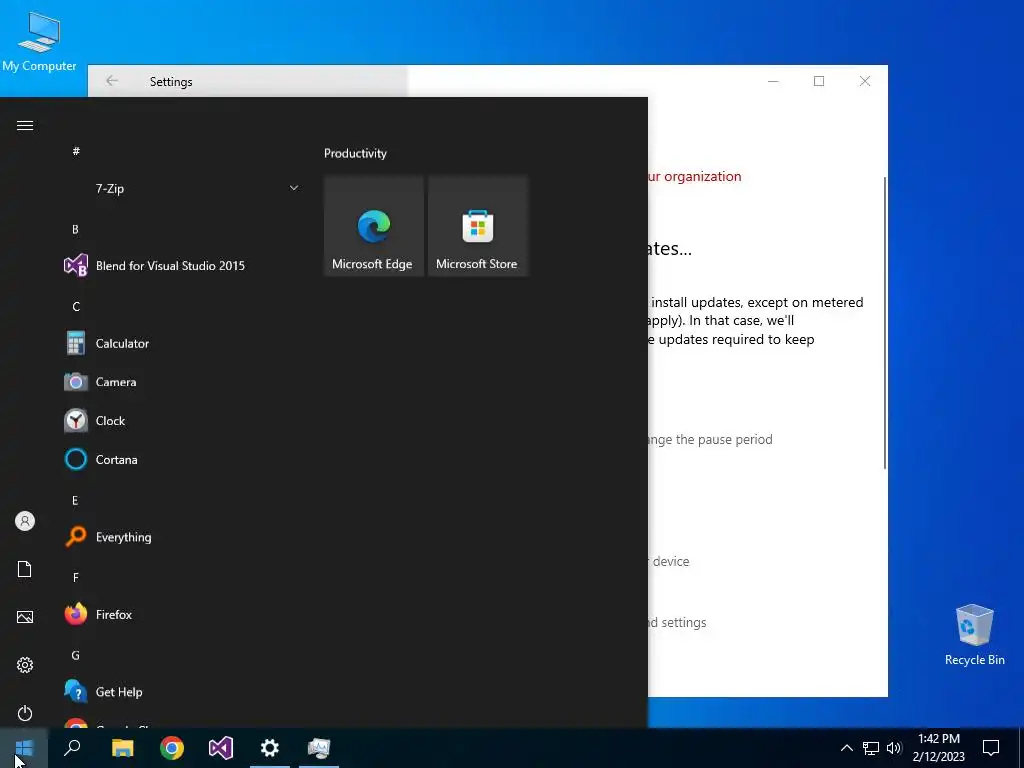Open the volume speaker tray icon
1024x768 pixels.
894,748
